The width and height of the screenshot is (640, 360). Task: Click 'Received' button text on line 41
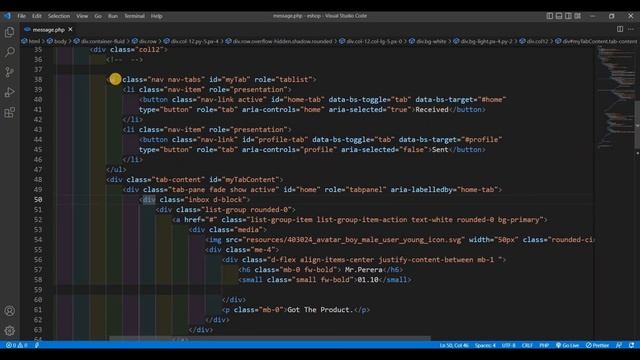pyautogui.click(x=432, y=110)
